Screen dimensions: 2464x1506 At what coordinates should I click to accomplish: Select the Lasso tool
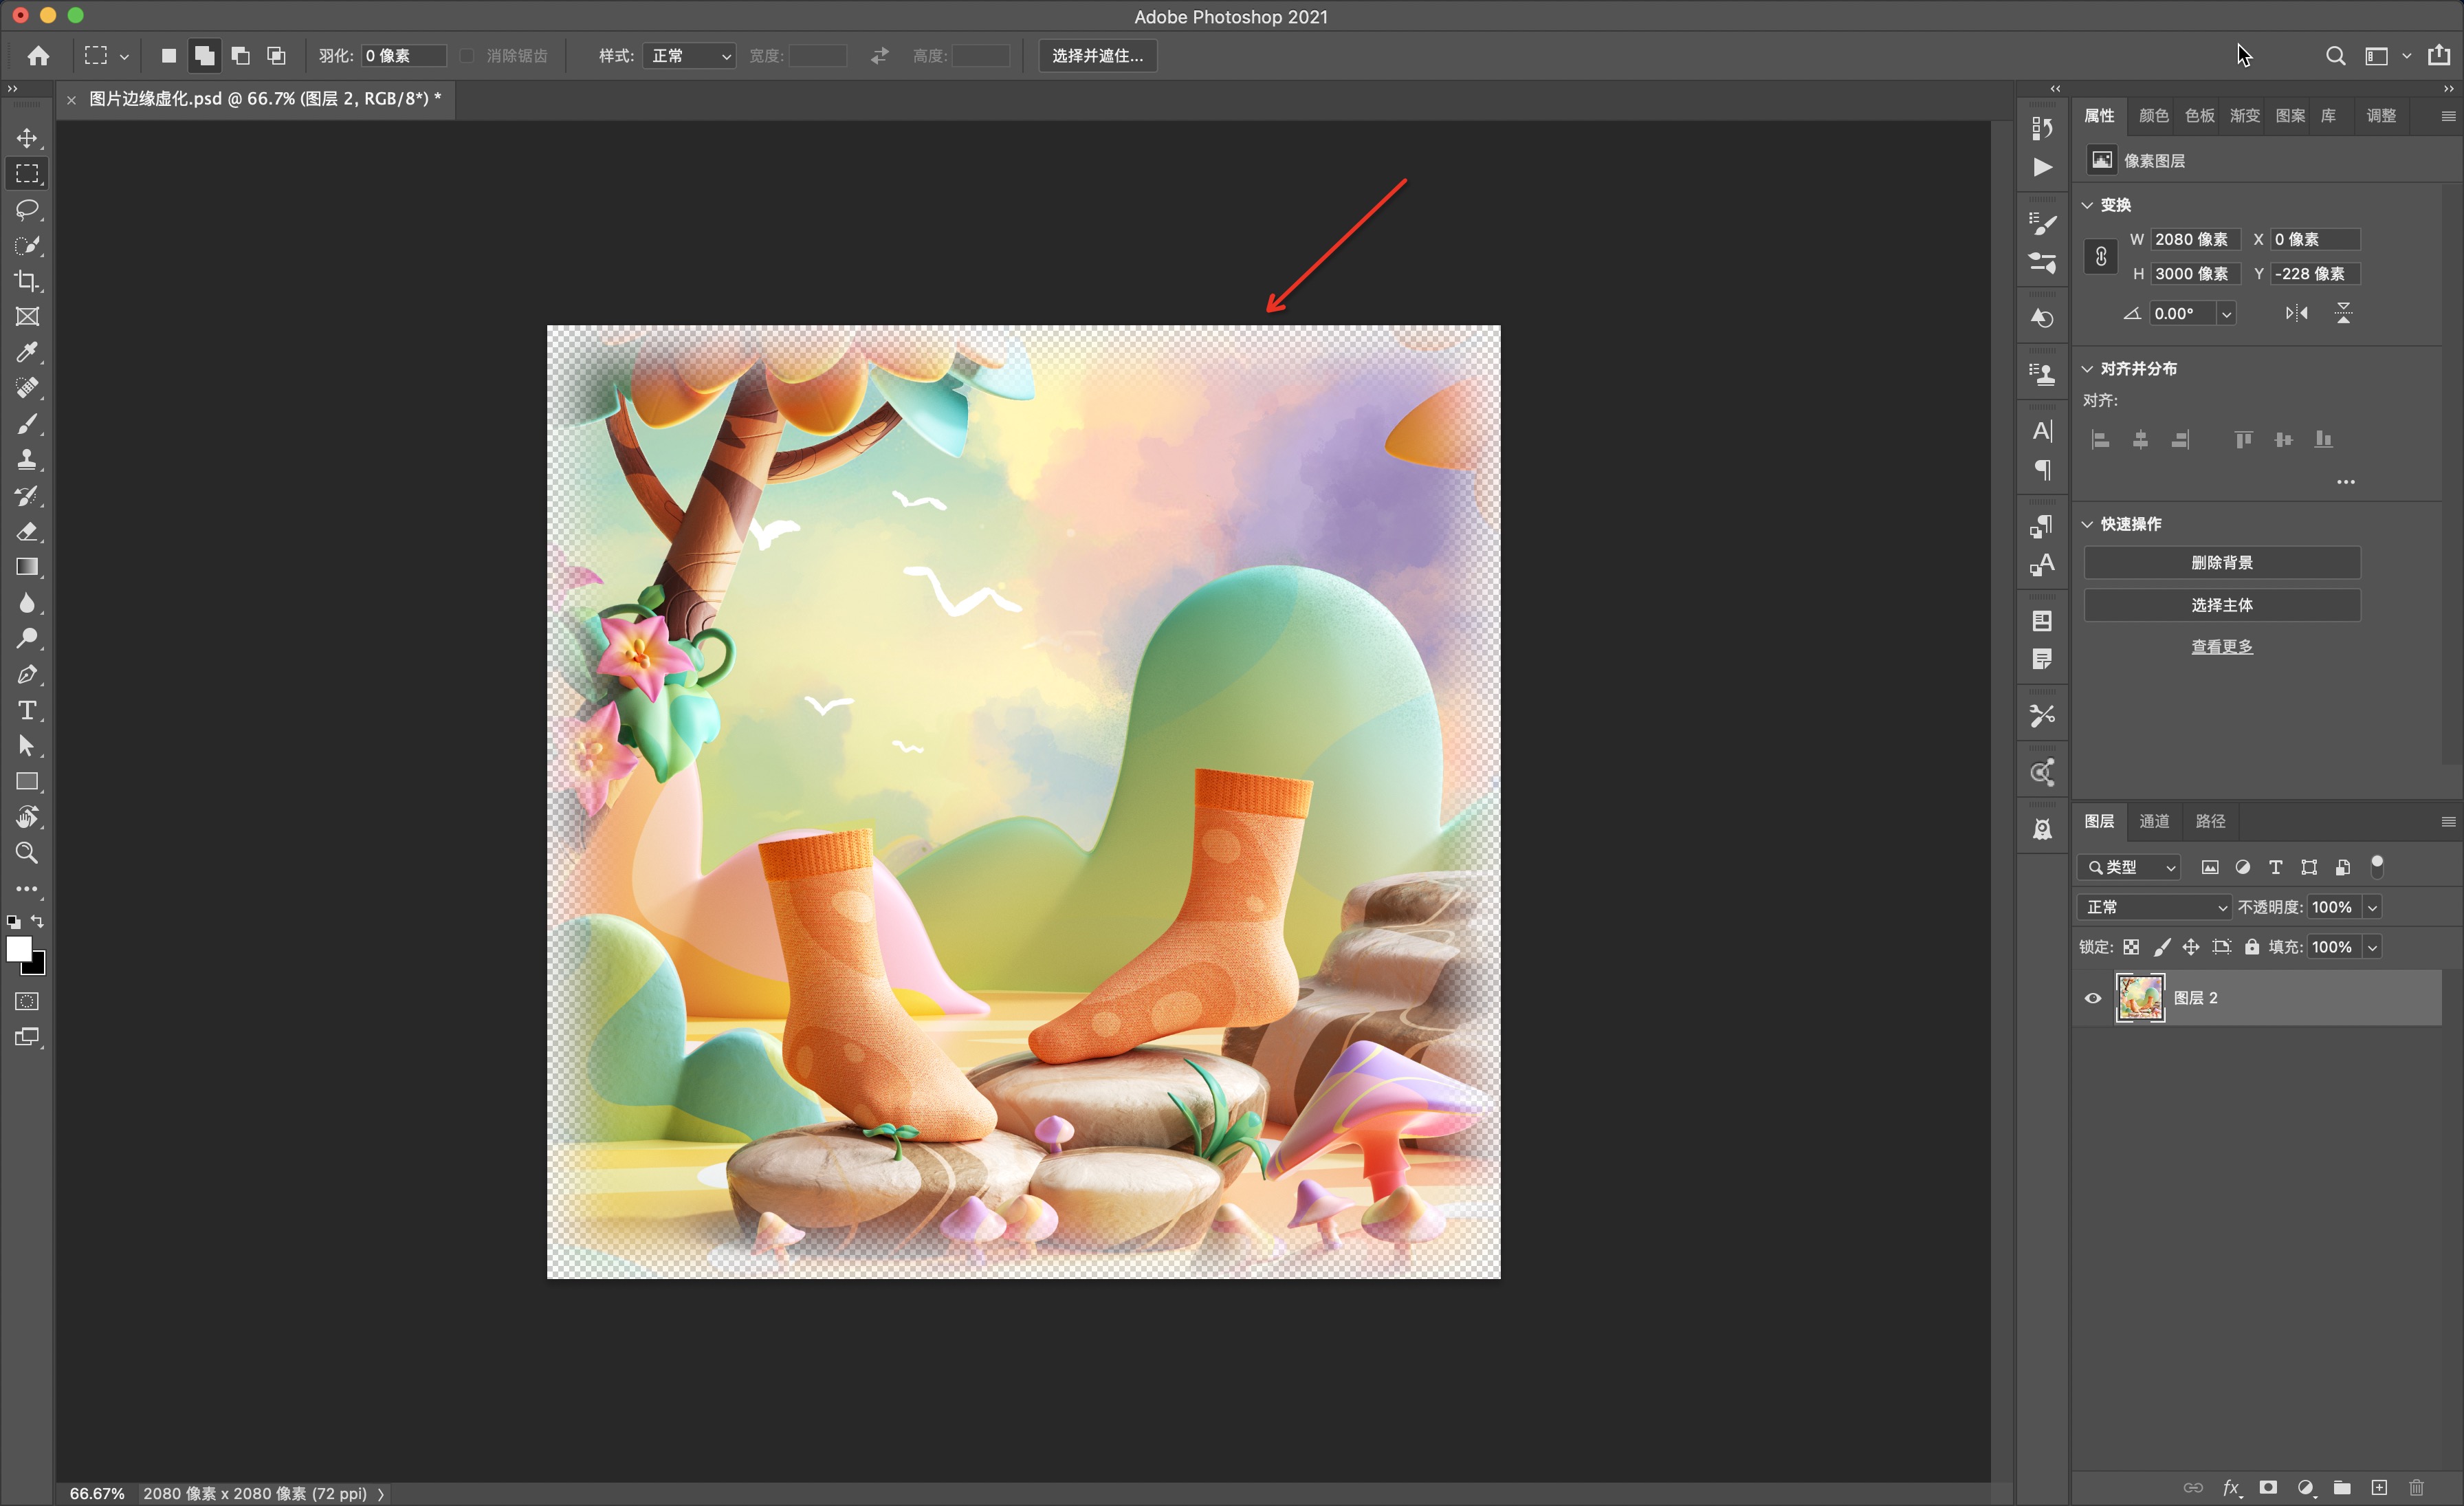[x=27, y=209]
